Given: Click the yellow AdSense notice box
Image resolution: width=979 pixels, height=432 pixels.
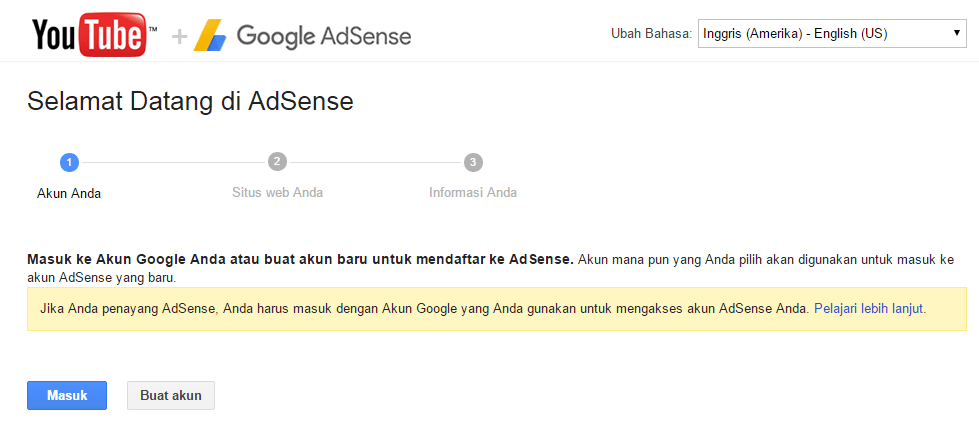Looking at the screenshot, I should 497,309.
